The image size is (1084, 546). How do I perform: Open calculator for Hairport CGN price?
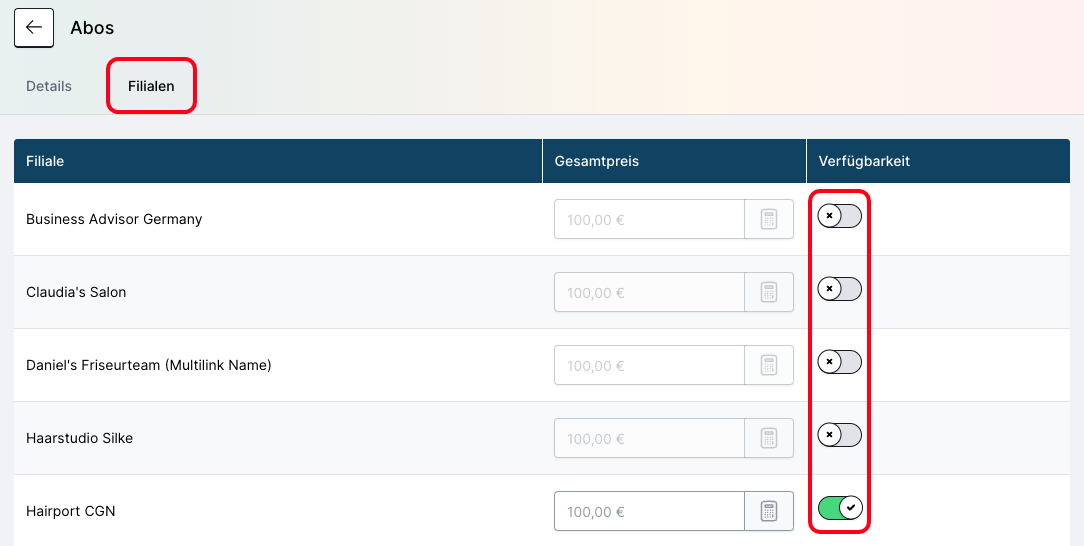tap(769, 511)
